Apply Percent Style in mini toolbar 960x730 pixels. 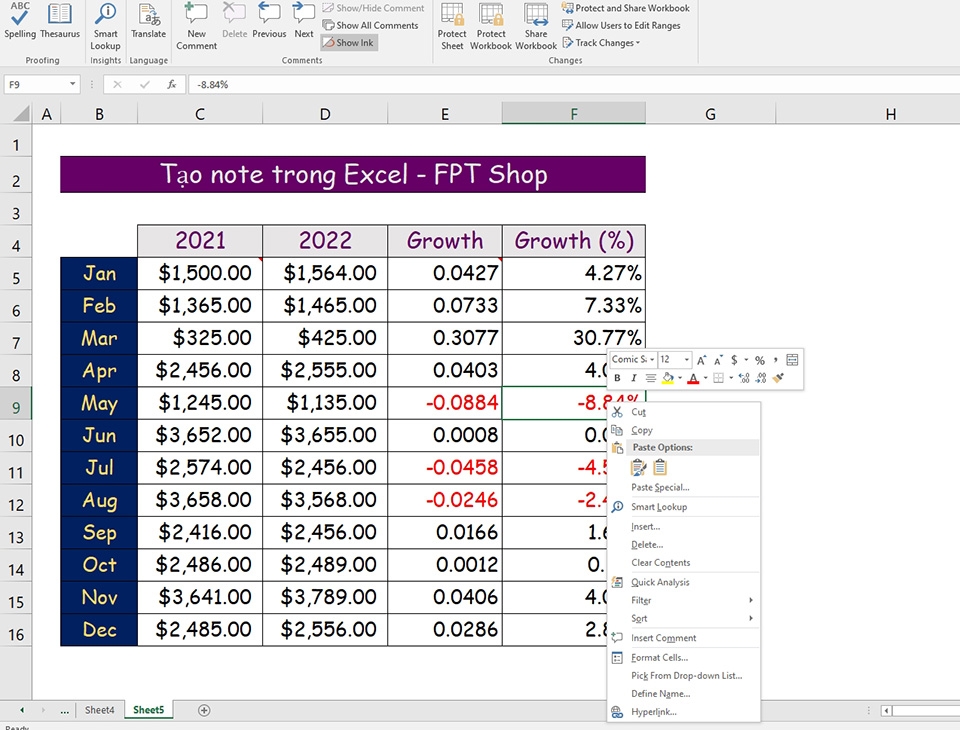tap(760, 360)
